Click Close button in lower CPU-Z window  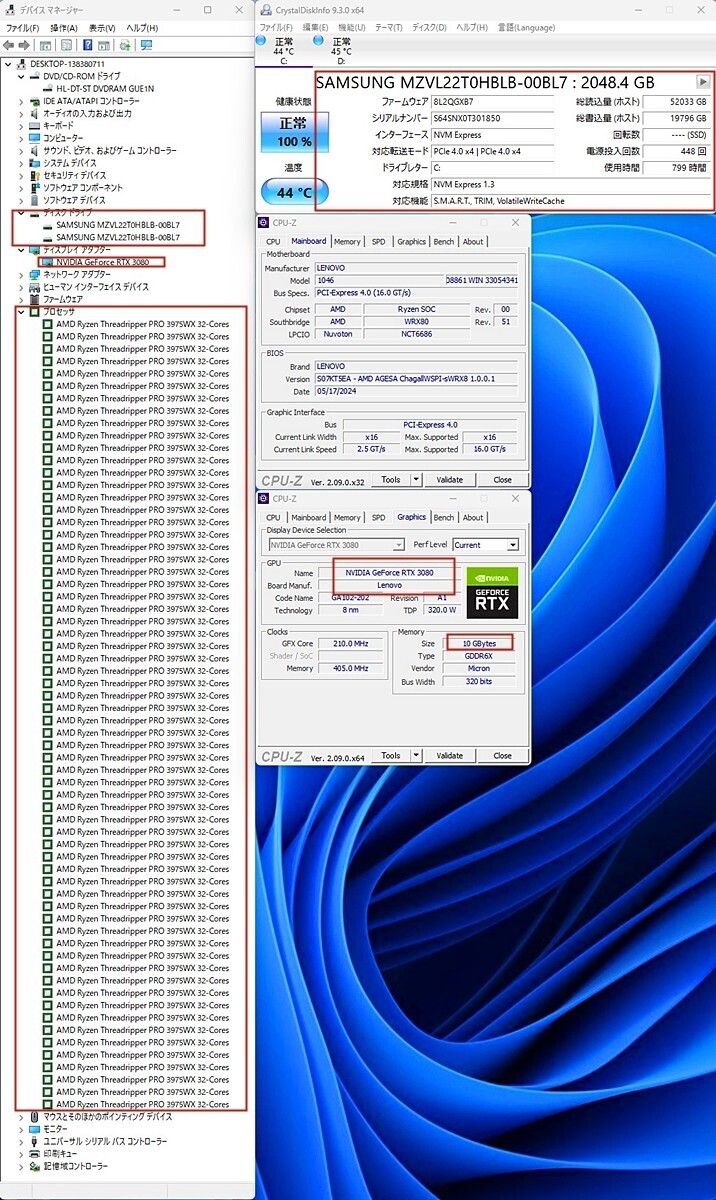pyautogui.click(x=502, y=756)
